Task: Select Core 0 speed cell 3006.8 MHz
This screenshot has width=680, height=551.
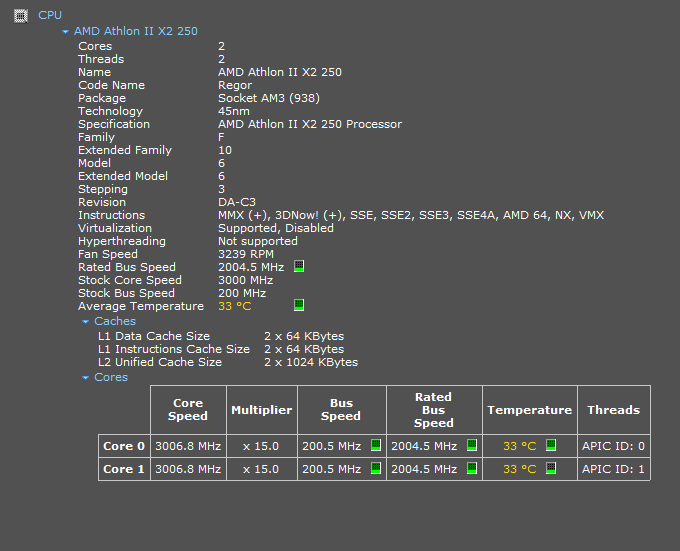Action: 188,446
